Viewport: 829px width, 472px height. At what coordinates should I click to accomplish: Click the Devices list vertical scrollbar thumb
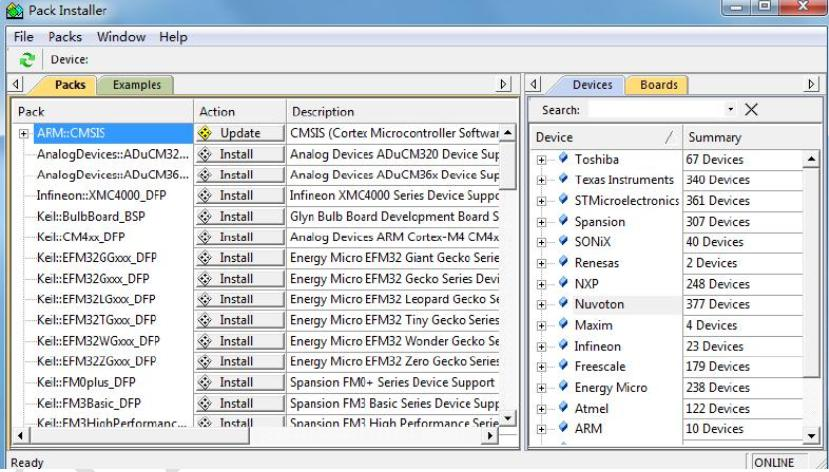(810, 272)
